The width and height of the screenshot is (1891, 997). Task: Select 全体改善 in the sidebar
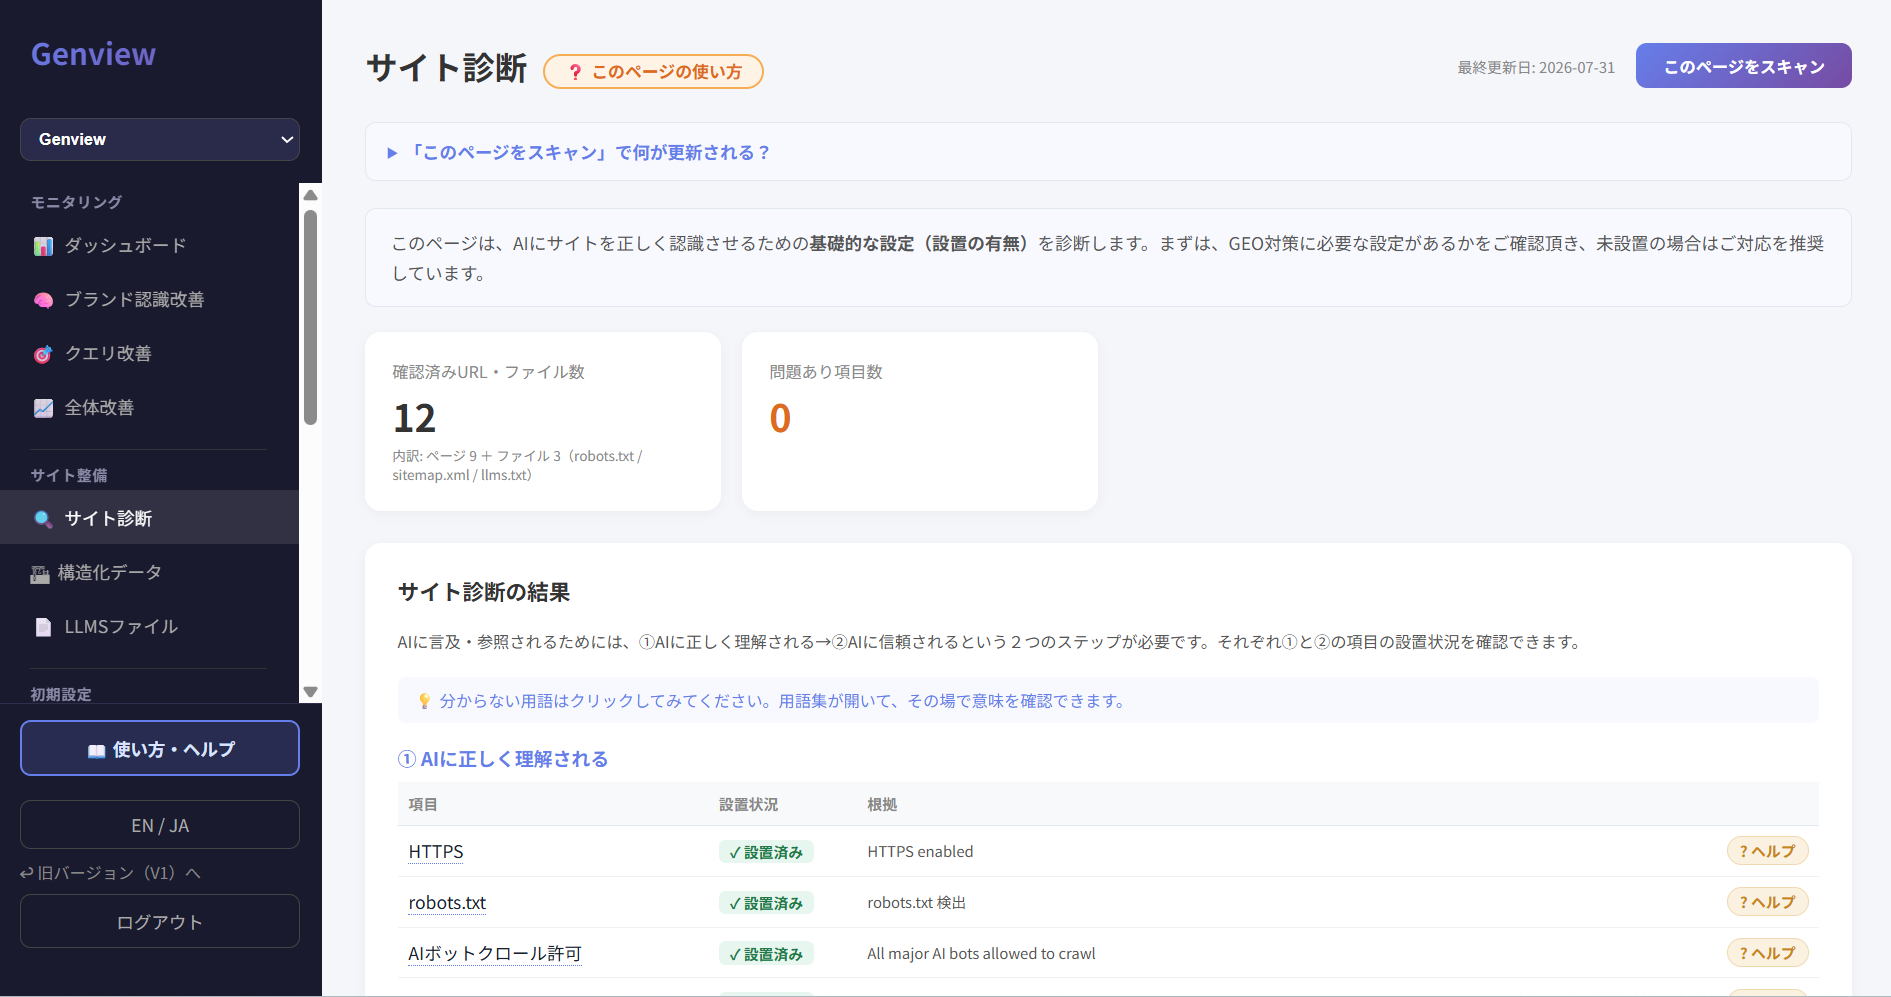click(149, 408)
